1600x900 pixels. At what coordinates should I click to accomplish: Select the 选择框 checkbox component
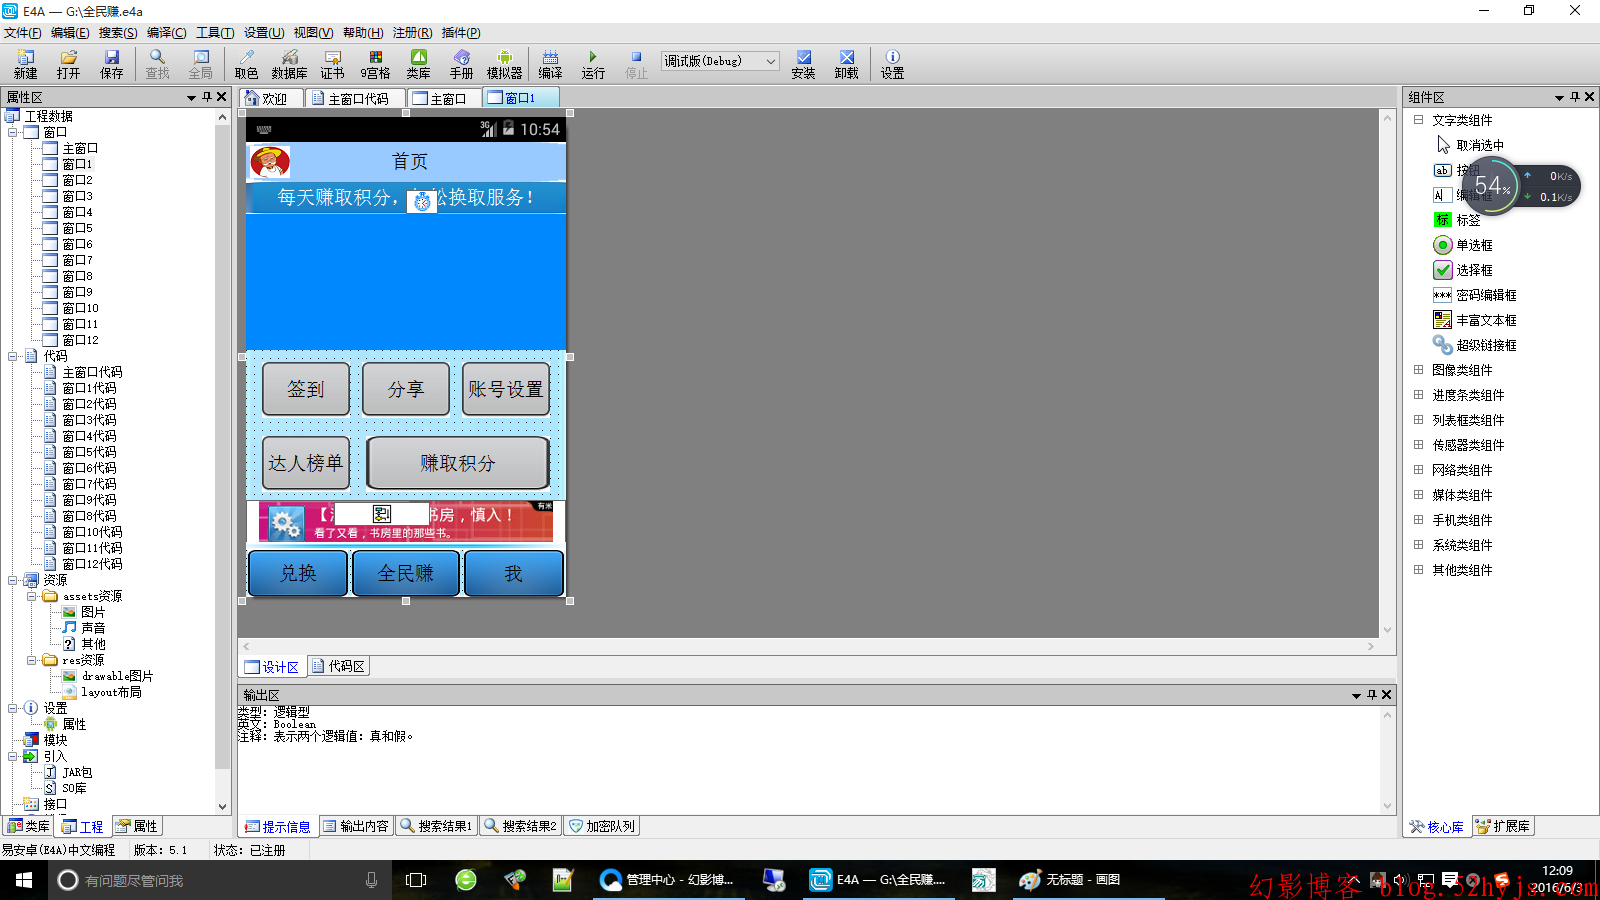tap(1473, 270)
